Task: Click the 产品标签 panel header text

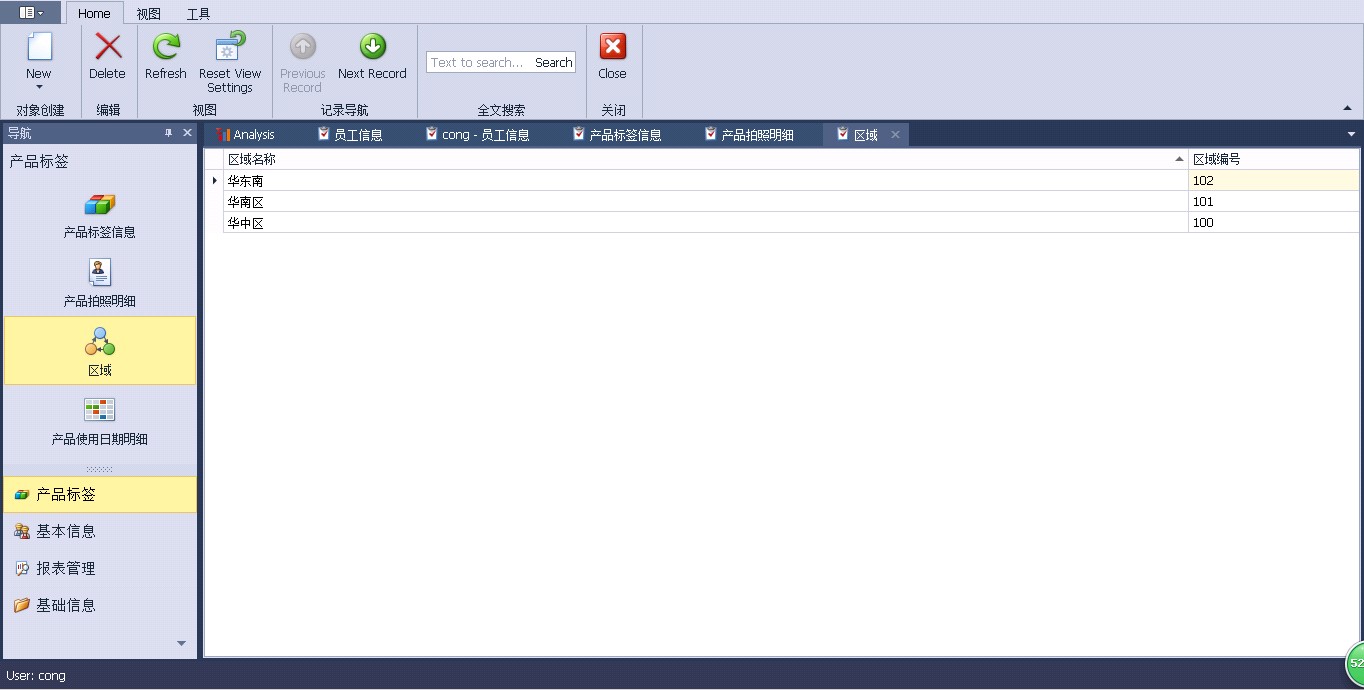Action: point(39,162)
